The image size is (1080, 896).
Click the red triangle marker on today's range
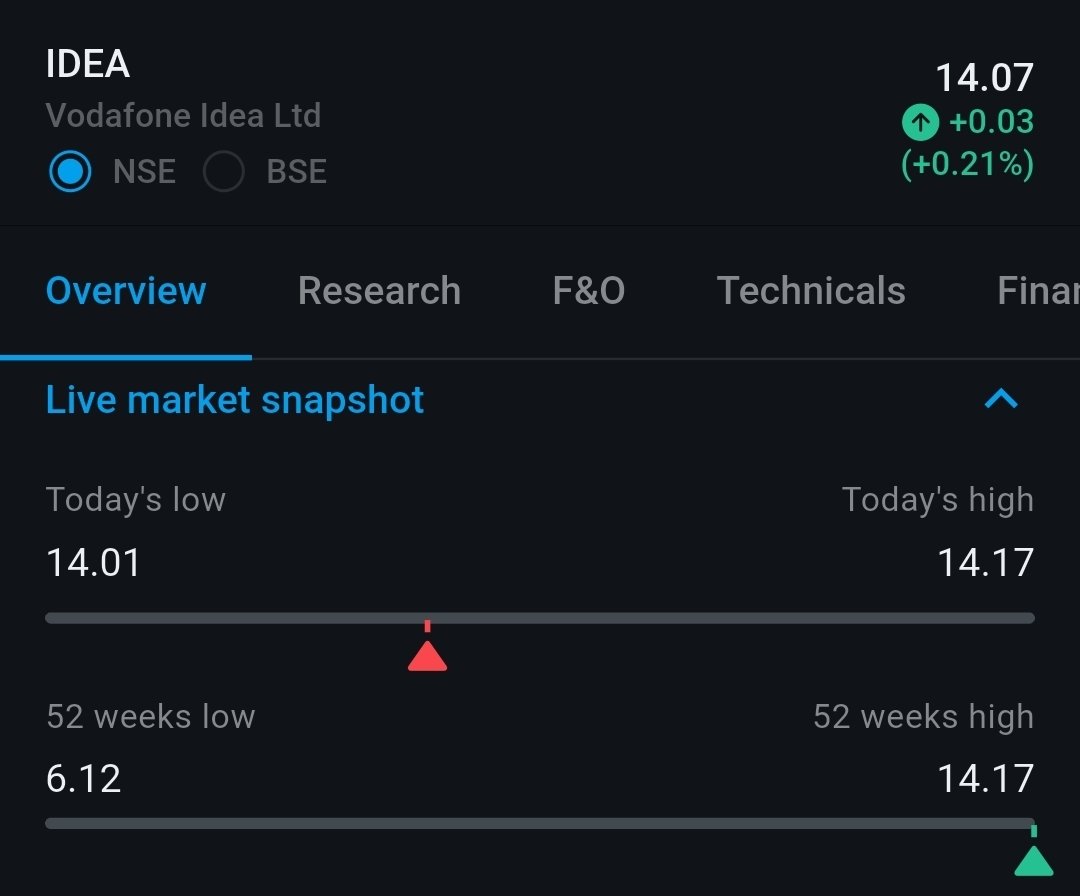[427, 655]
